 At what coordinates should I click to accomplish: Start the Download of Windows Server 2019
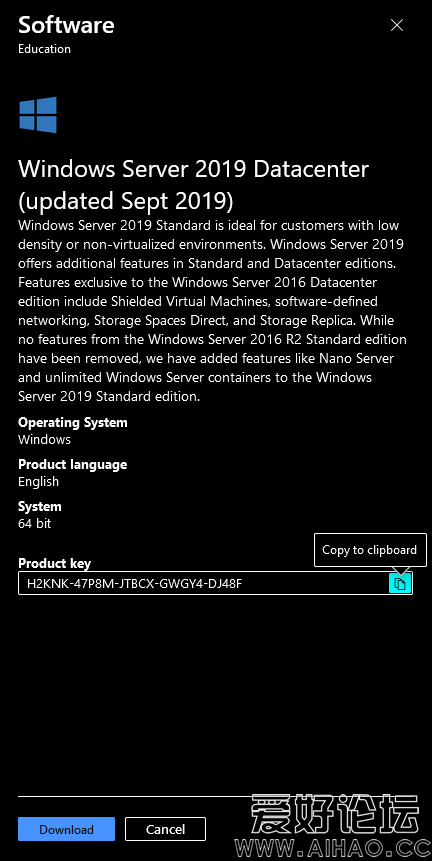pyautogui.click(x=66, y=829)
